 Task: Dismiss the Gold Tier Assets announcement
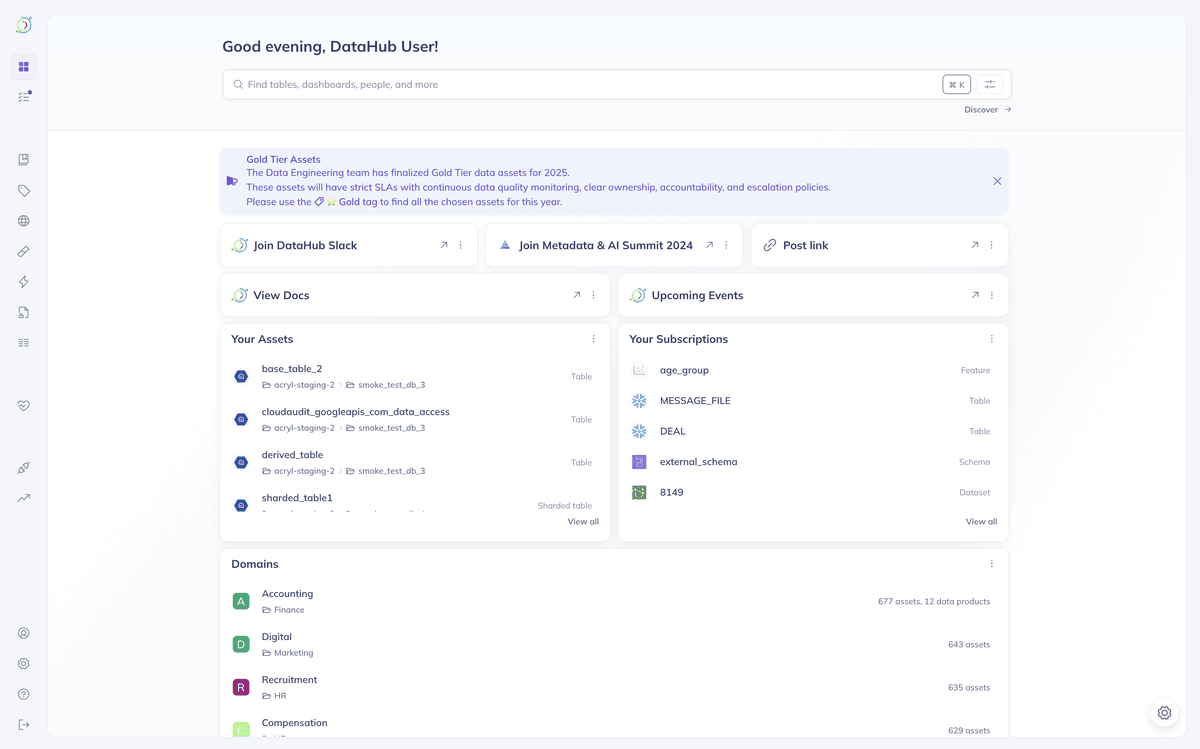996,181
